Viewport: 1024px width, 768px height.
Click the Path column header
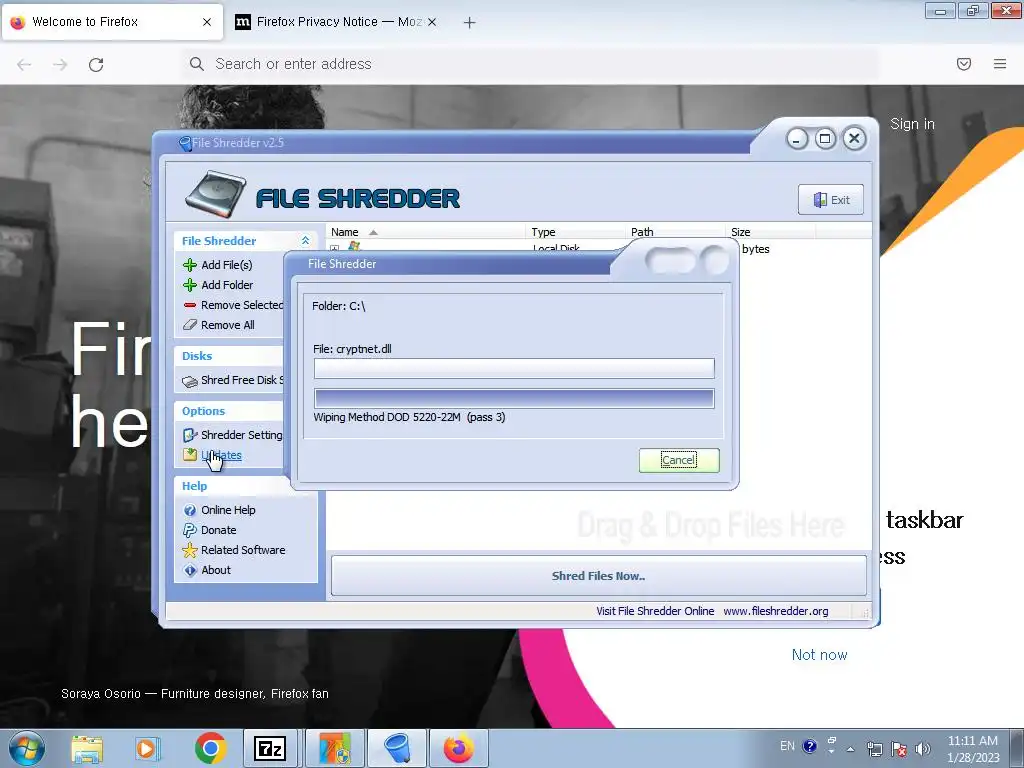[675, 232]
